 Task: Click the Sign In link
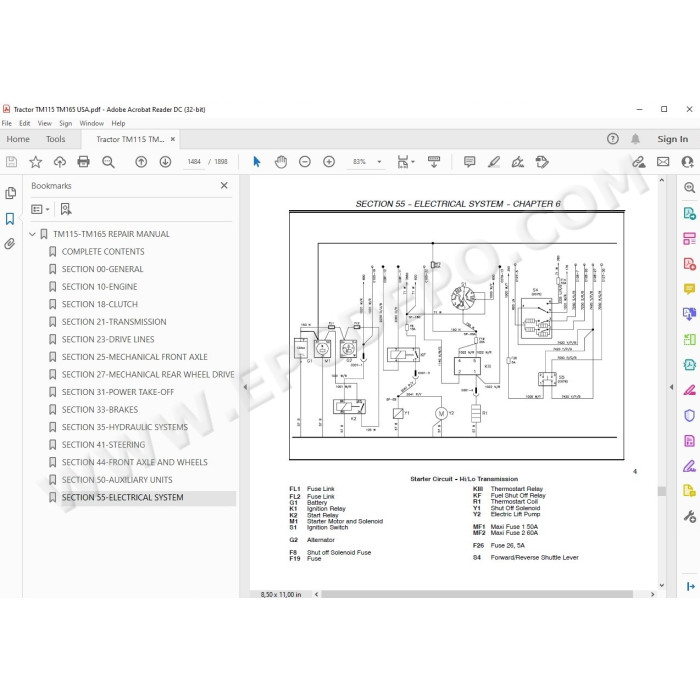pos(672,139)
